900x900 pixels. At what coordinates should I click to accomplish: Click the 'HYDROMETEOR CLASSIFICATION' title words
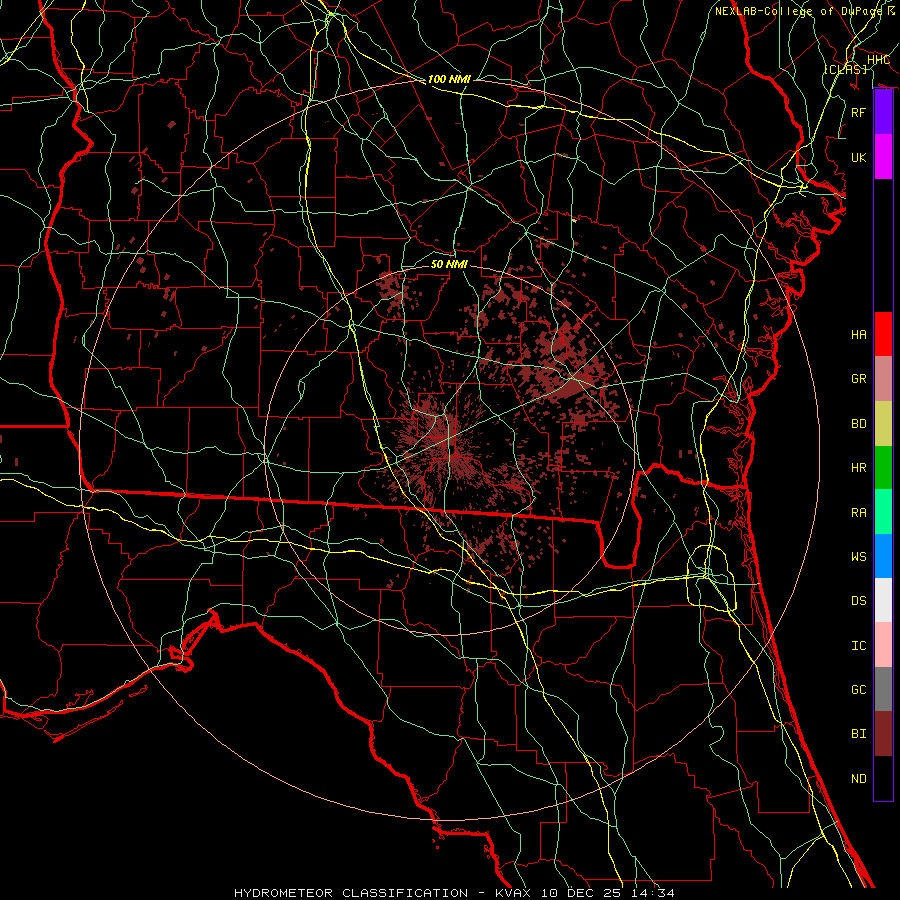(351, 893)
